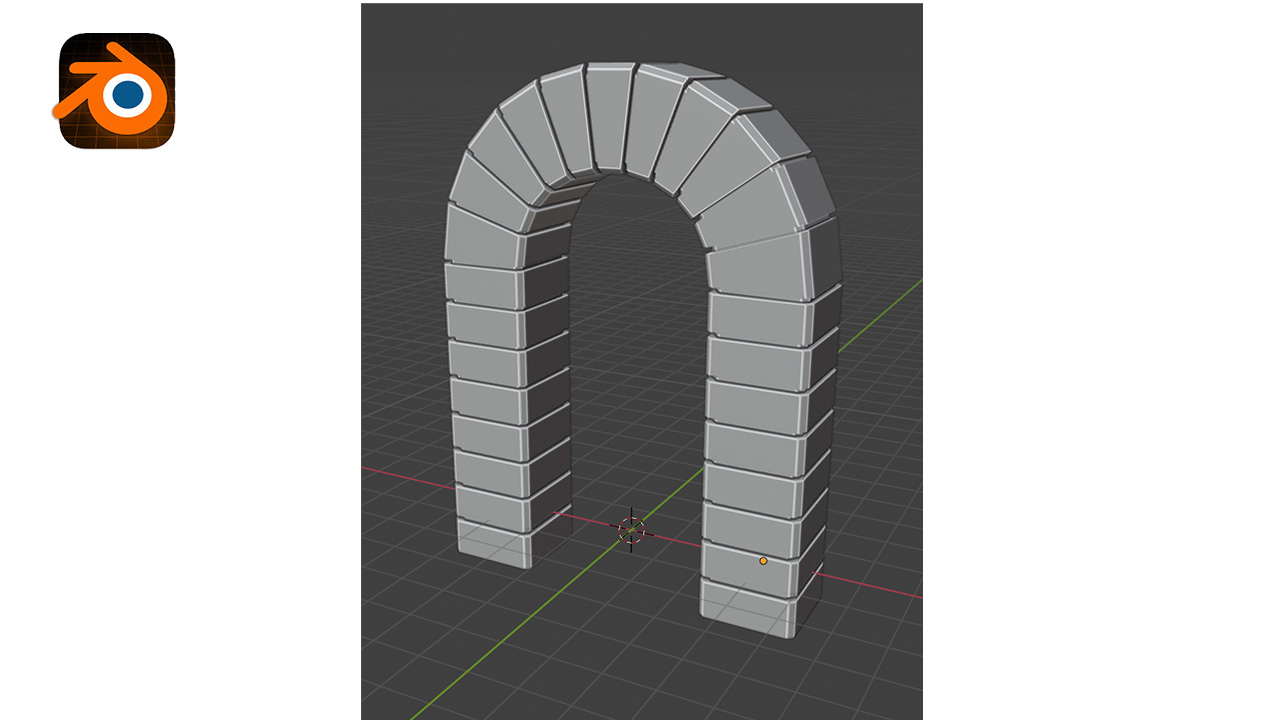
Task: Click the red X axis line right of the arch
Action: click(880, 588)
